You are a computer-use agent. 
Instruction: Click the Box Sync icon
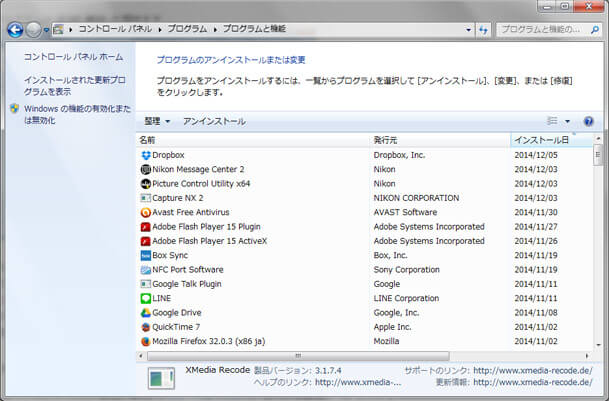click(x=146, y=256)
